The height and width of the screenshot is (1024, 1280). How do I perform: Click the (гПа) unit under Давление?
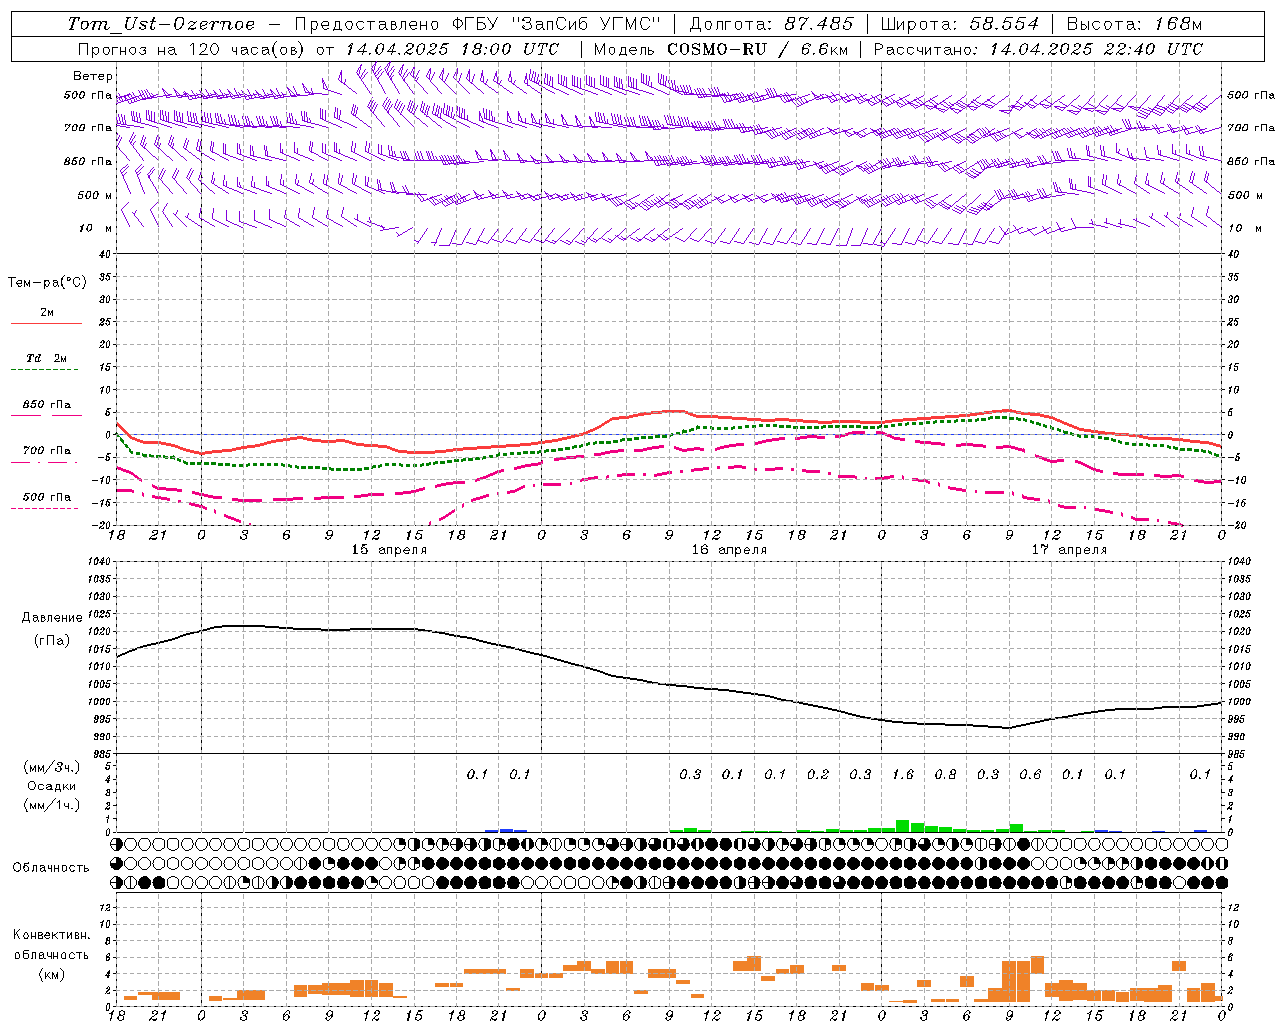52,641
